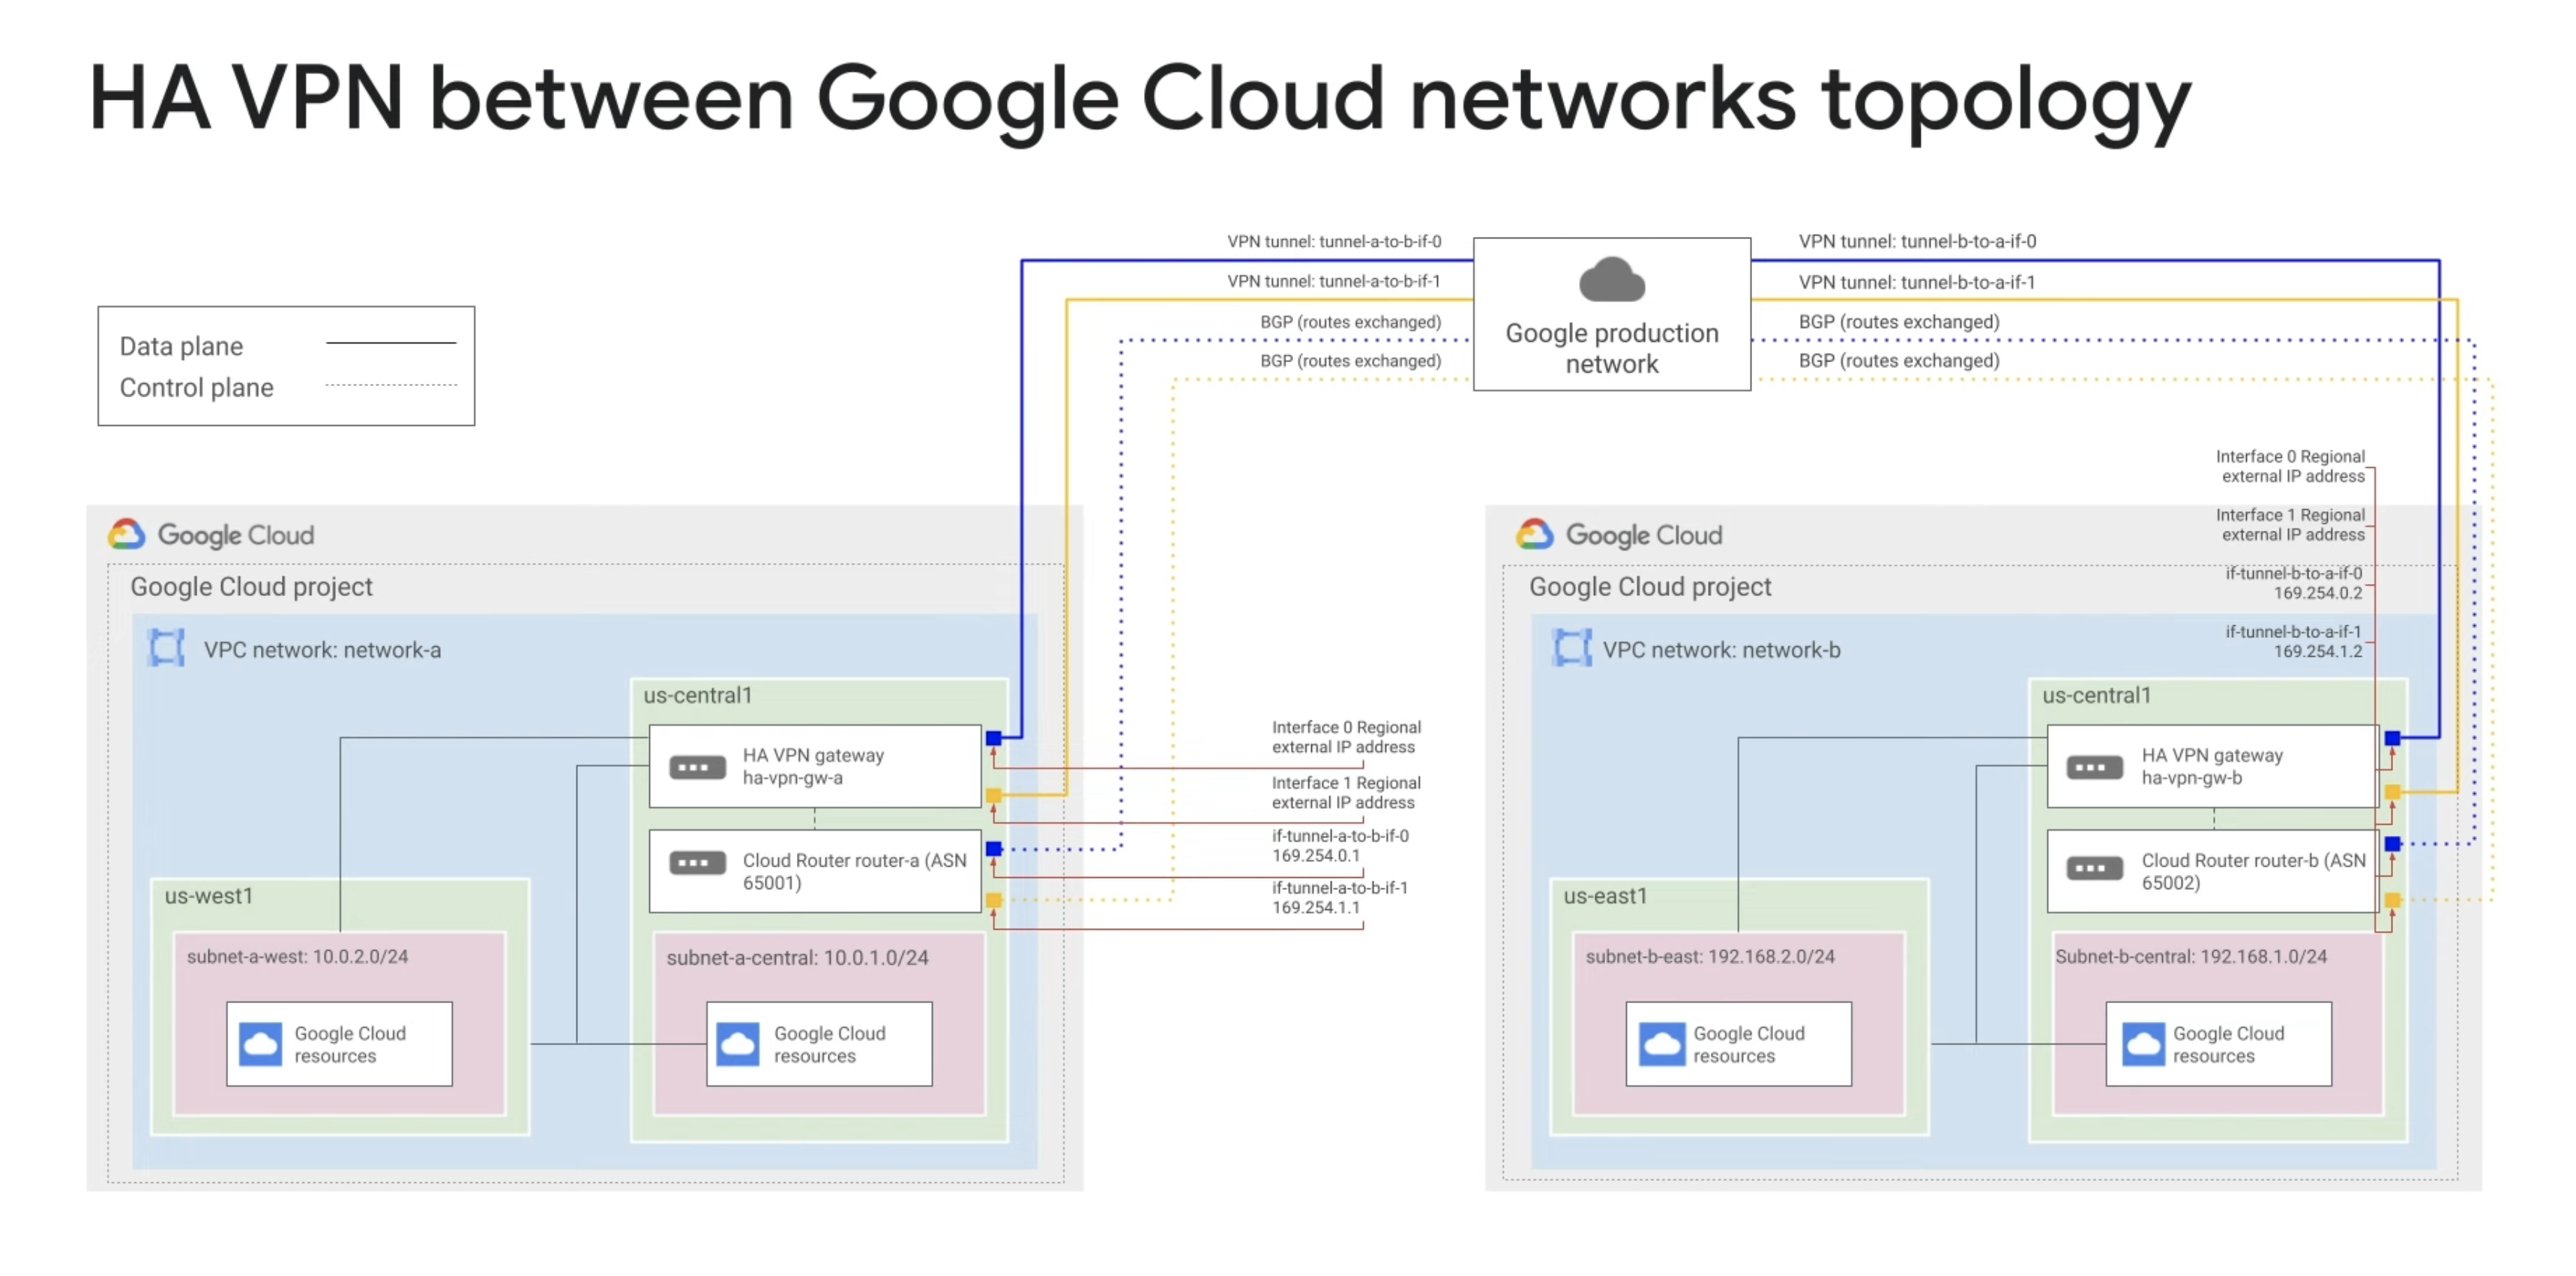Click lower right 'BGP (routes exchanged)' label
This screenshot has height=1276, width=2576.
tap(1899, 361)
